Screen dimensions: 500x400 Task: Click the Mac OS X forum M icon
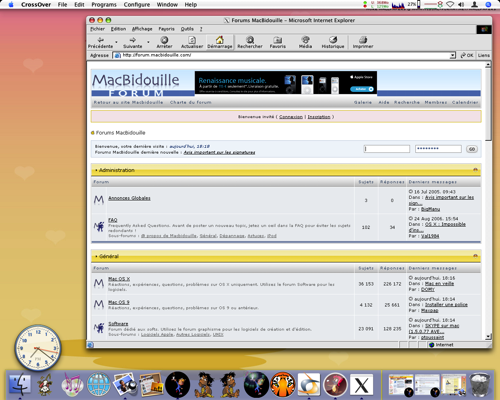(99, 283)
